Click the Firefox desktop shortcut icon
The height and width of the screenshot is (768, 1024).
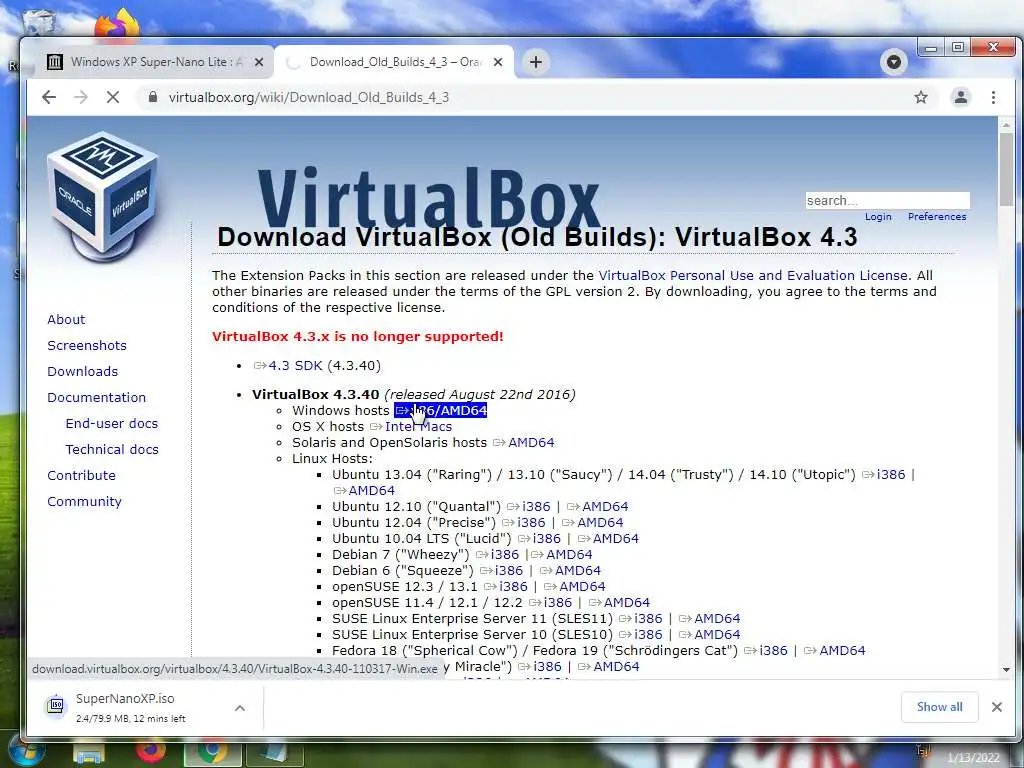coord(117,25)
